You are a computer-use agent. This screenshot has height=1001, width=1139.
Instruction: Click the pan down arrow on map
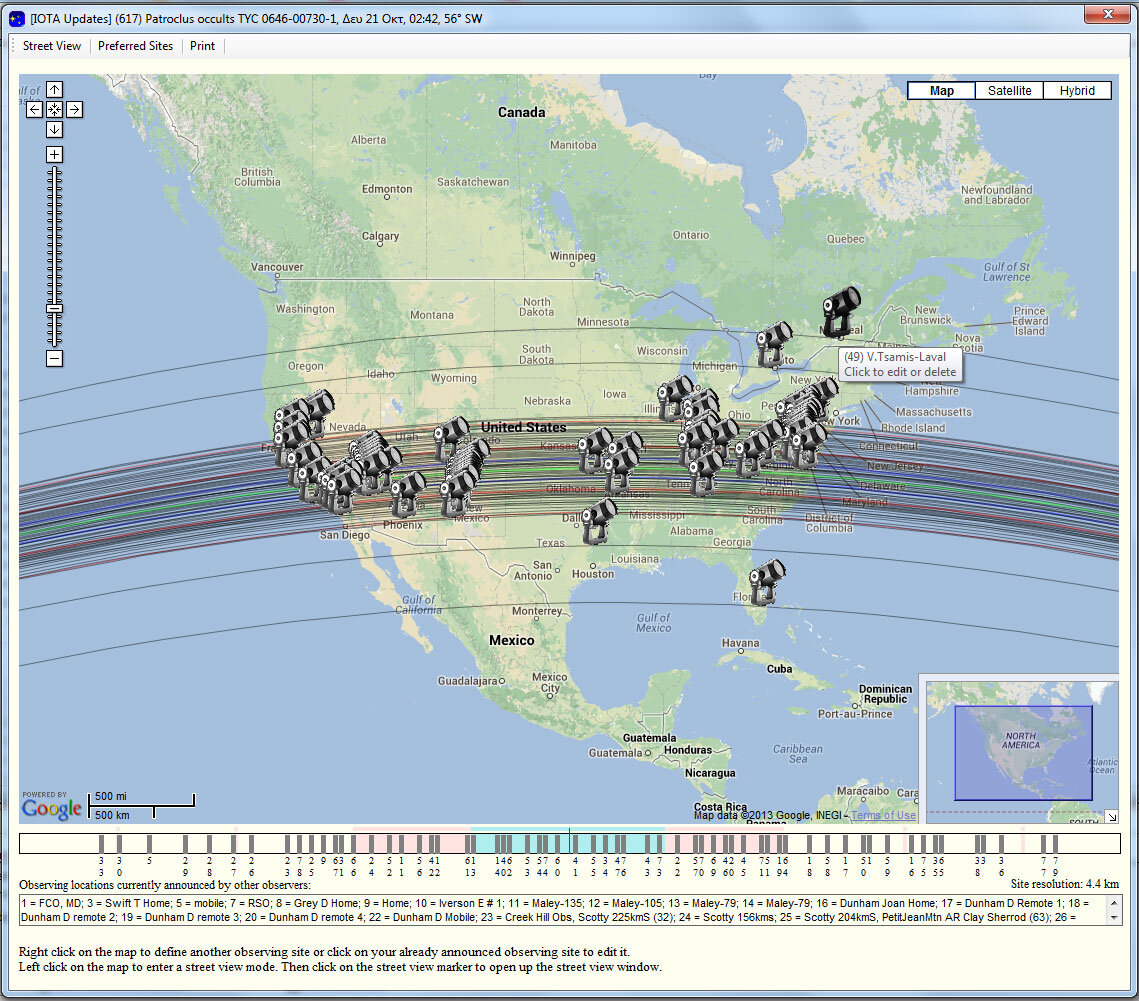click(x=54, y=129)
